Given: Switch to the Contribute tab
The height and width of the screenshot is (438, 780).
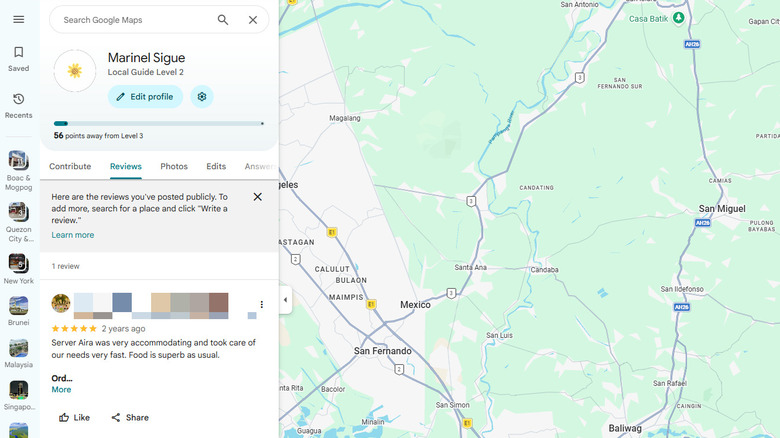Looking at the screenshot, I should point(70,166).
